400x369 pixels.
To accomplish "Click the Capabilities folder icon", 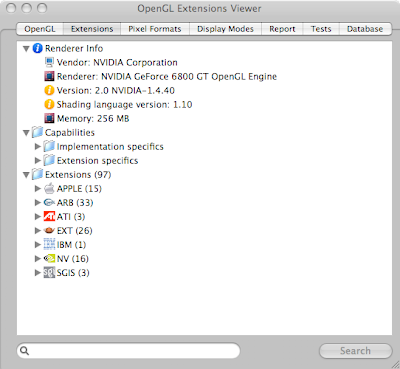I will 37,132.
